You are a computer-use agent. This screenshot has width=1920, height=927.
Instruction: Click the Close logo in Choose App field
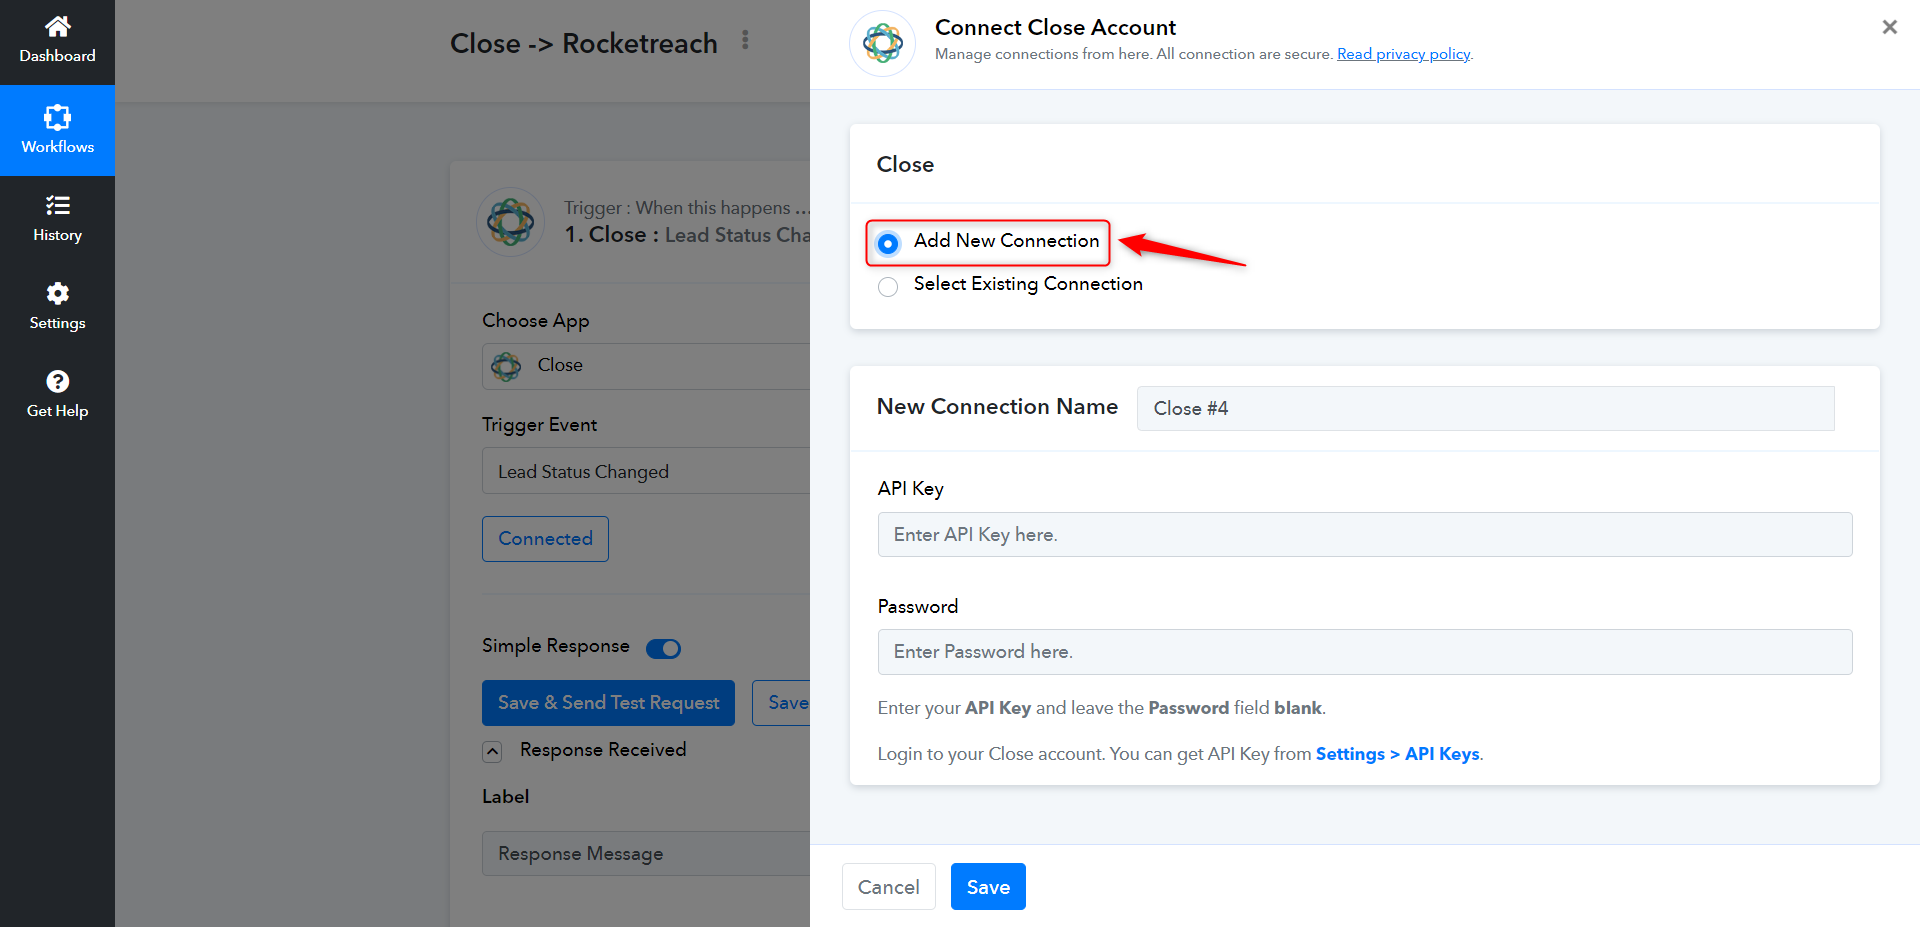click(x=506, y=366)
